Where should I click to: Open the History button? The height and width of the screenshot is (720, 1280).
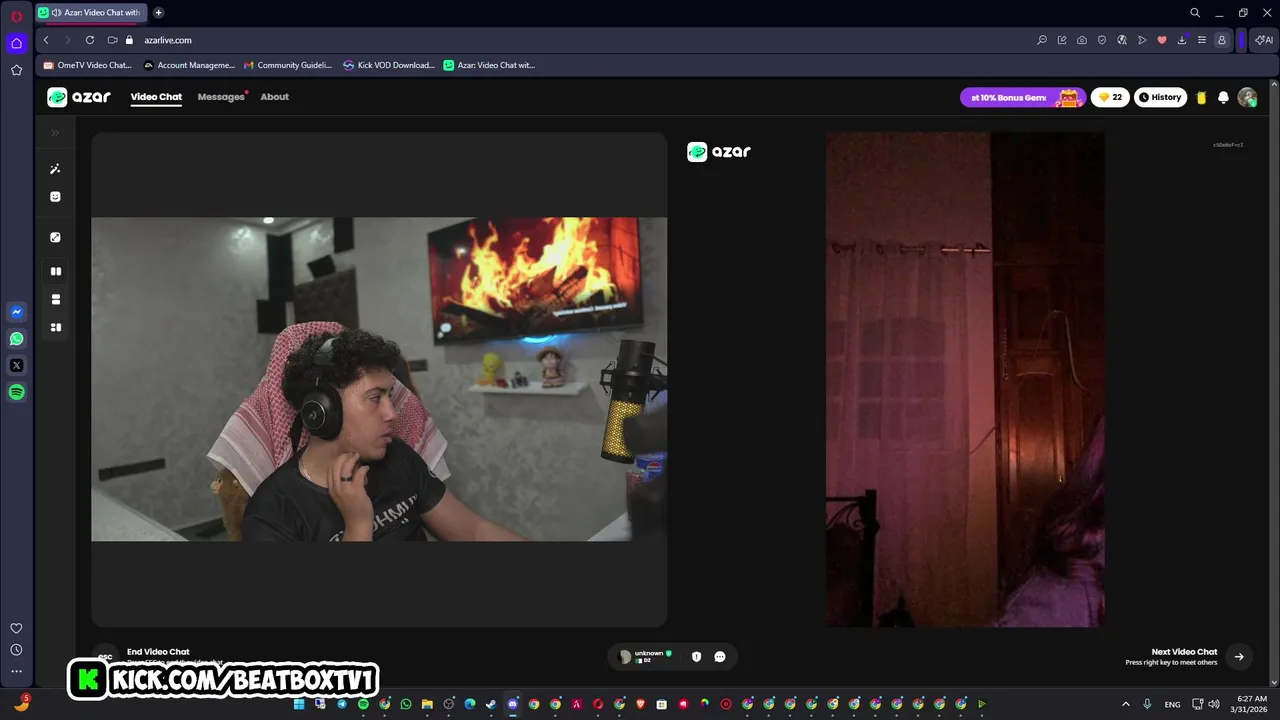pos(1160,97)
